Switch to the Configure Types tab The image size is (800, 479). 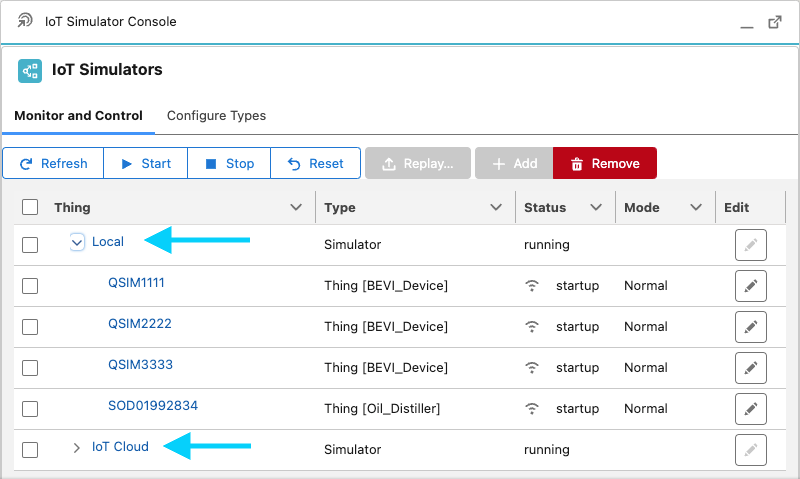point(216,116)
